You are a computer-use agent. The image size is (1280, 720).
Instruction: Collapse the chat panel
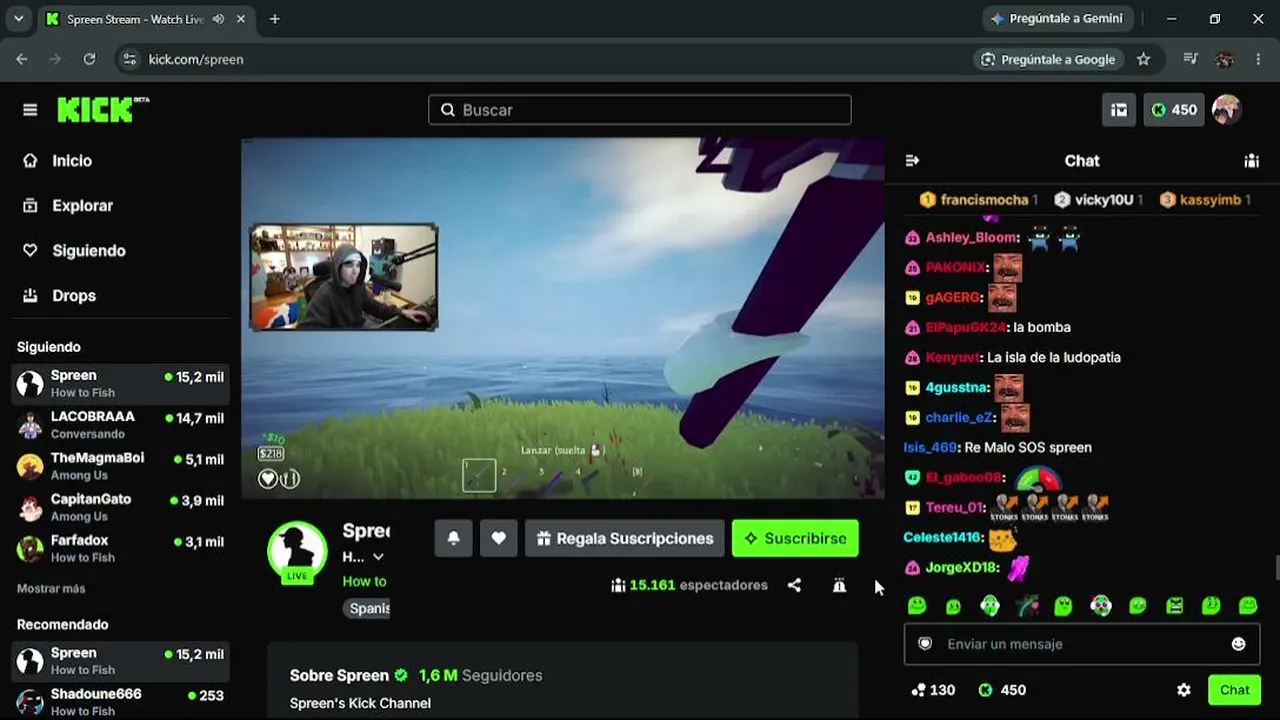pos(912,160)
